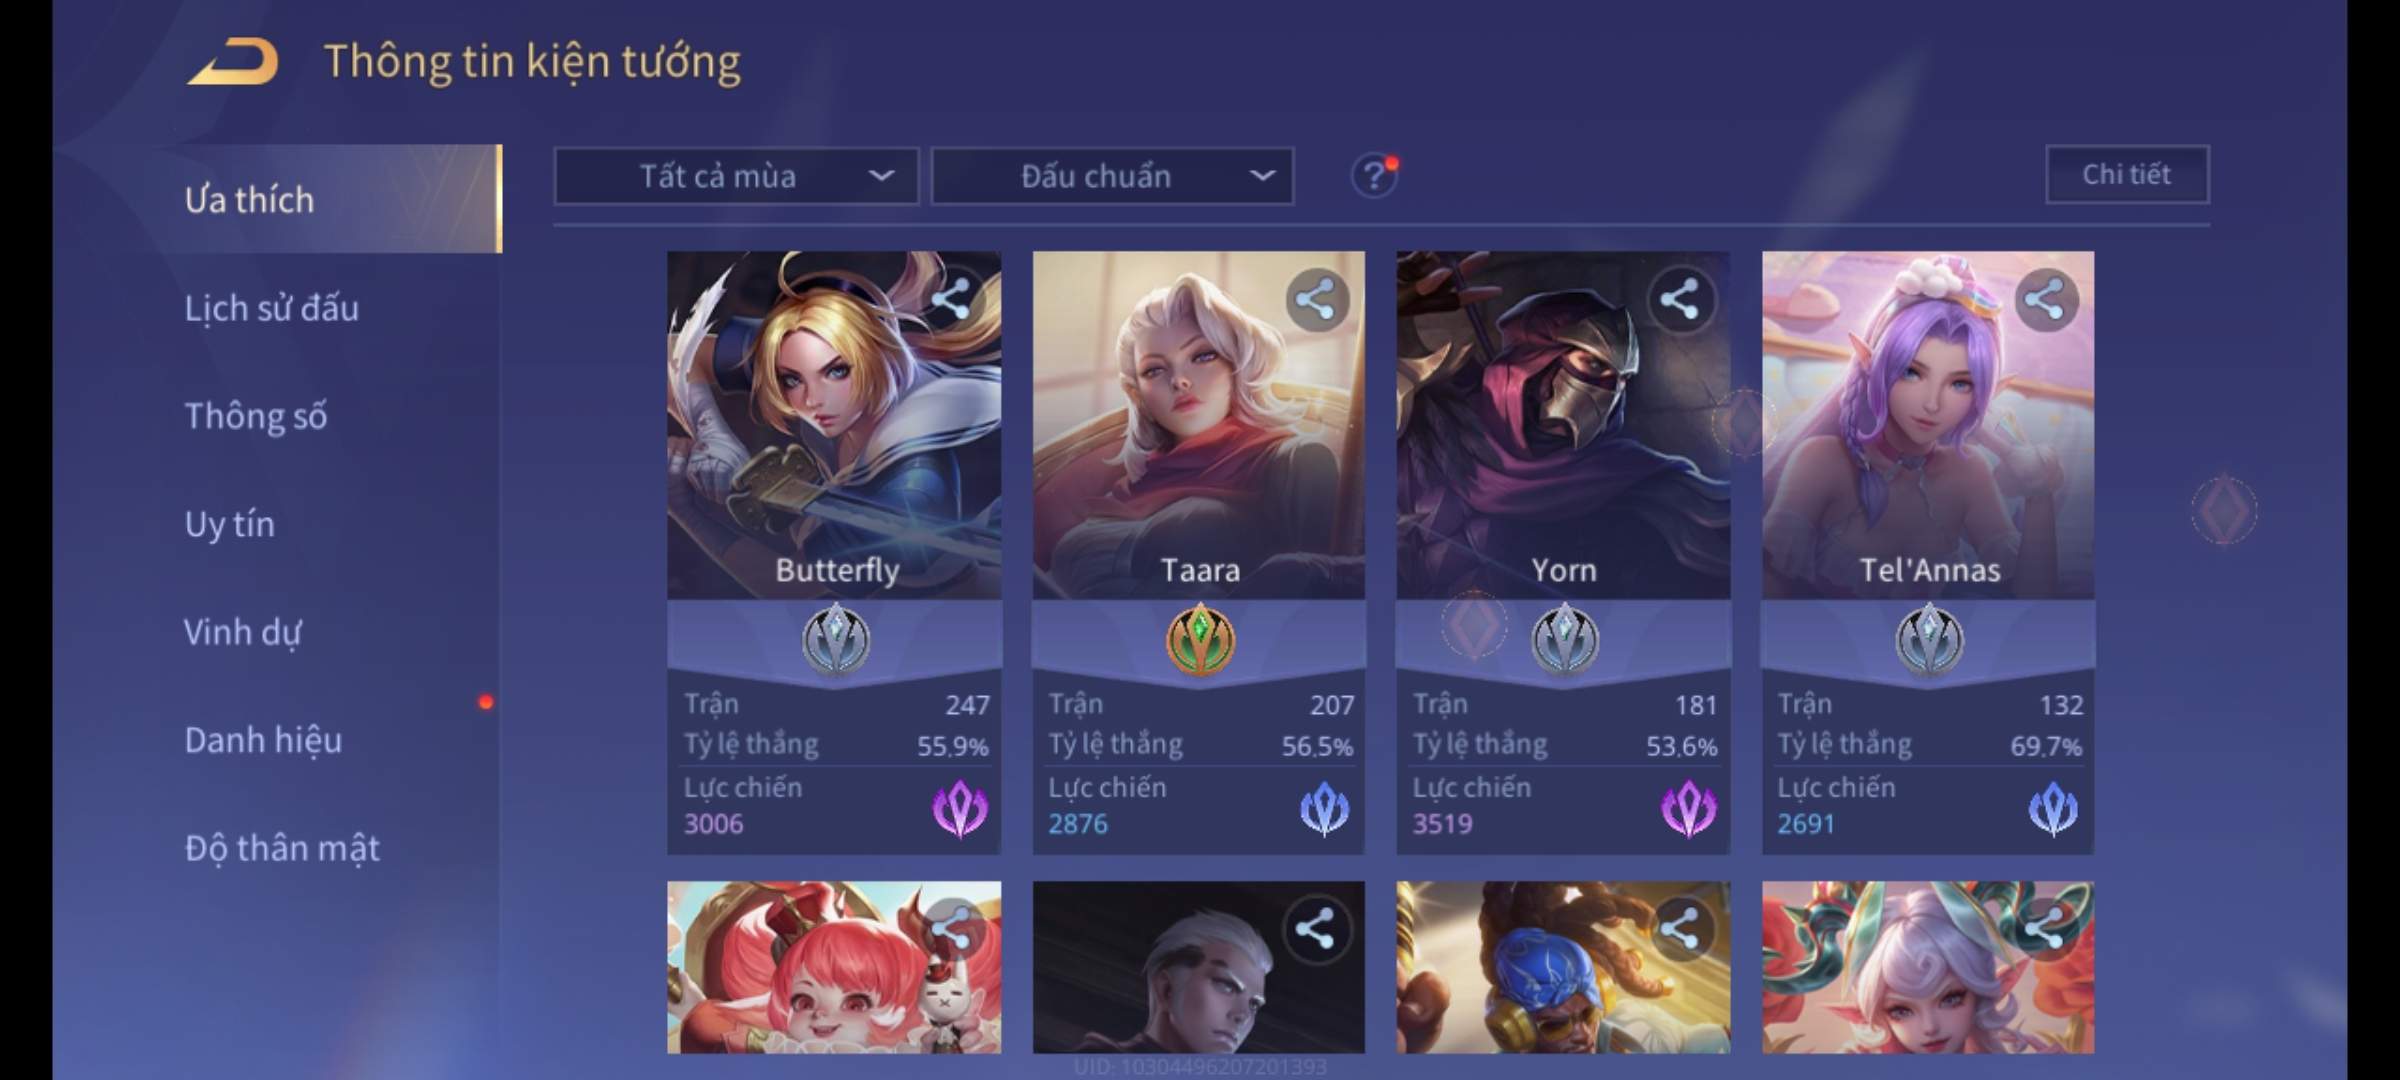The height and width of the screenshot is (1080, 2400).
Task: Share the Butterfly hero card
Action: (x=950, y=299)
